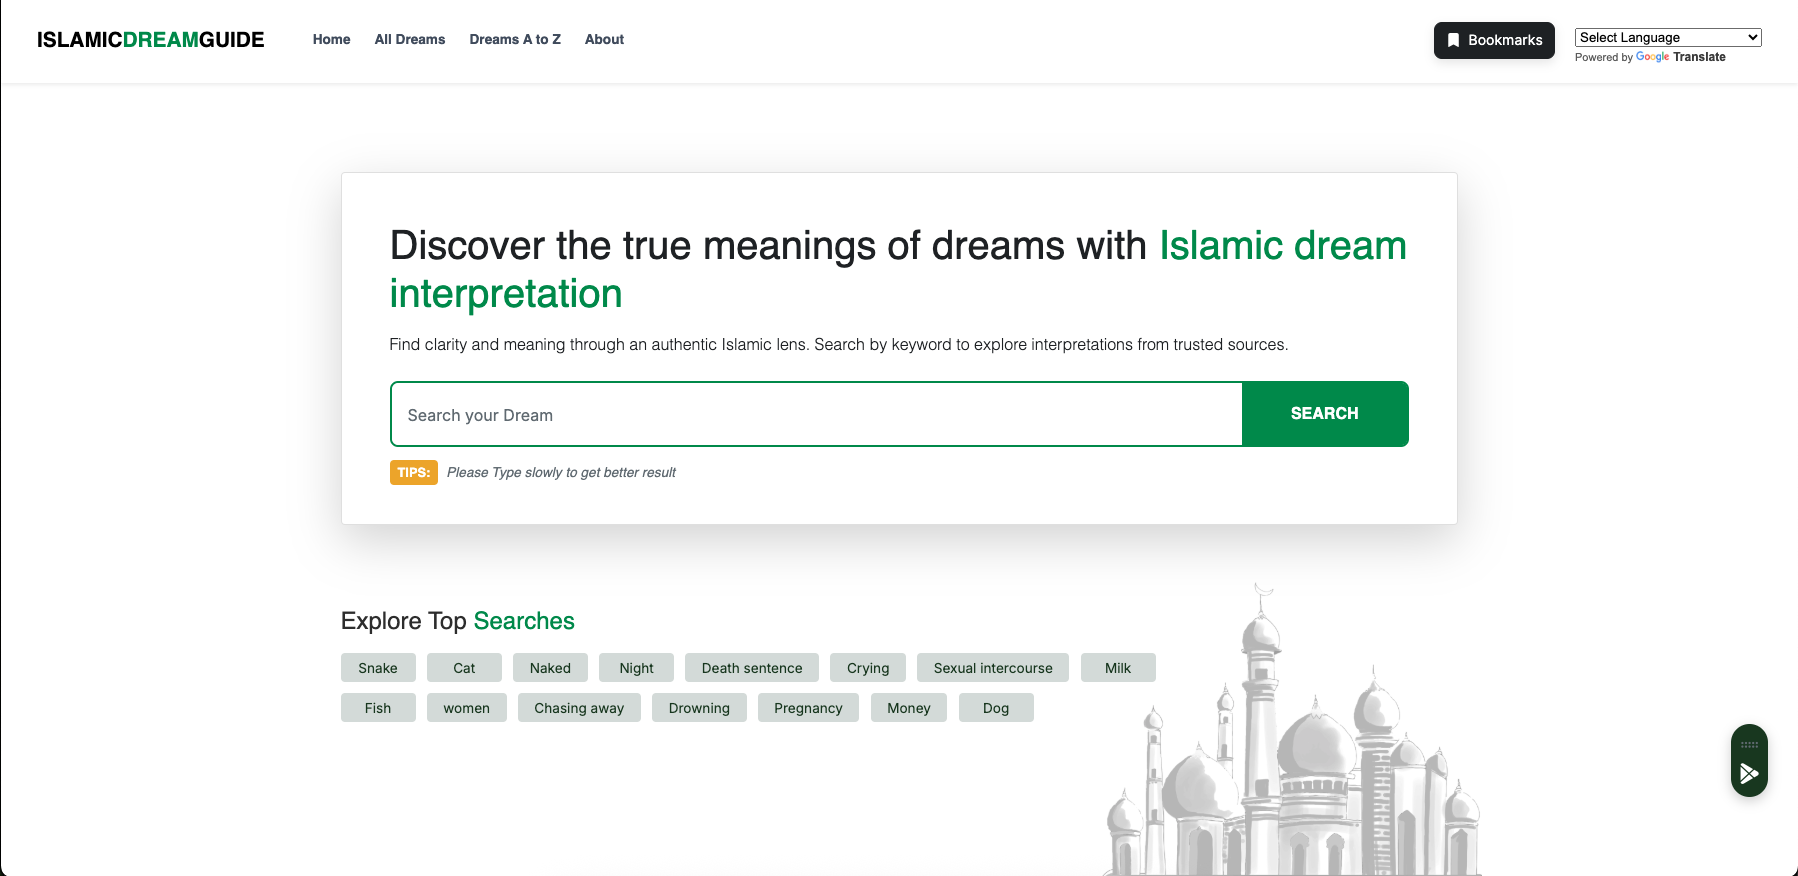Pick the Crying search tag
Screen dimensions: 1798x876
tap(867, 668)
